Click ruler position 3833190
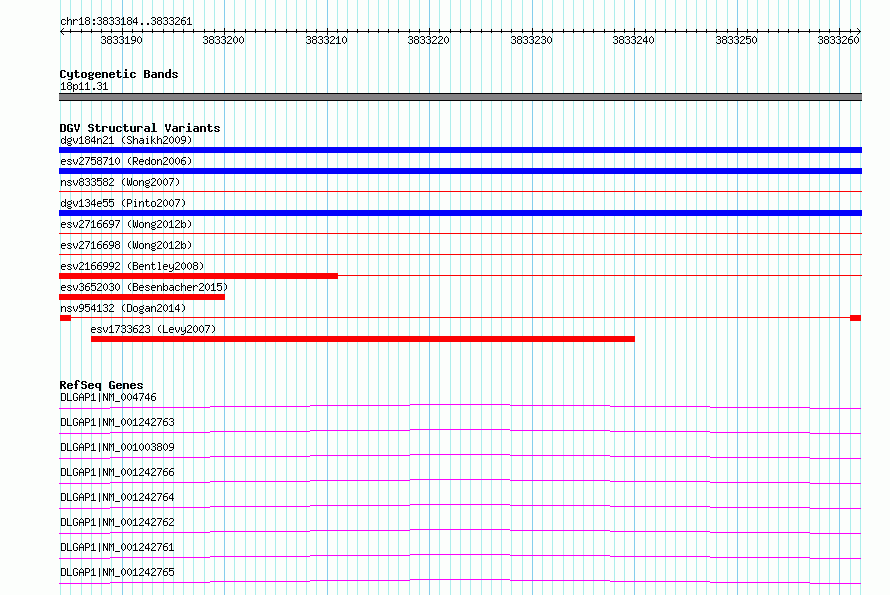The height and width of the screenshot is (595, 890). pyautogui.click(x=121, y=40)
